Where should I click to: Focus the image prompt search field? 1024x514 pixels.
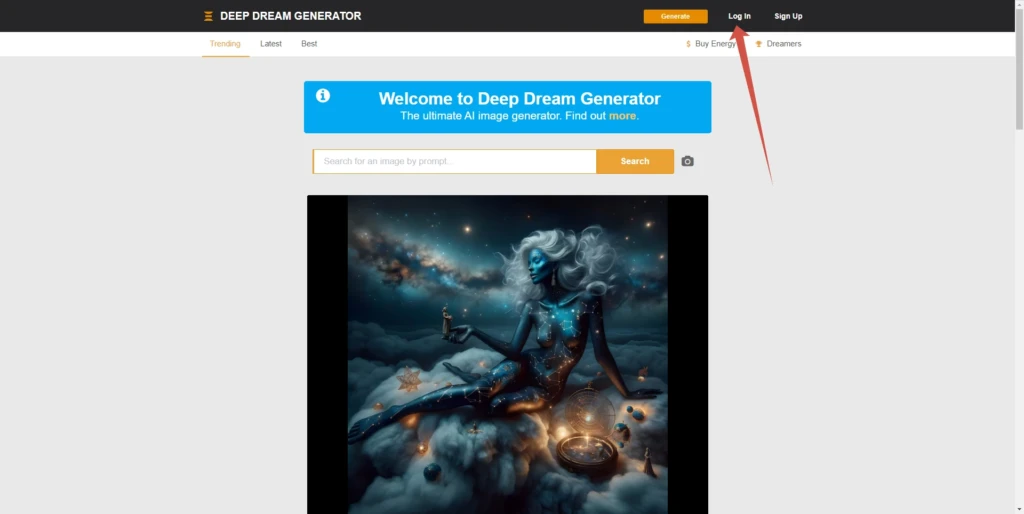(x=455, y=161)
